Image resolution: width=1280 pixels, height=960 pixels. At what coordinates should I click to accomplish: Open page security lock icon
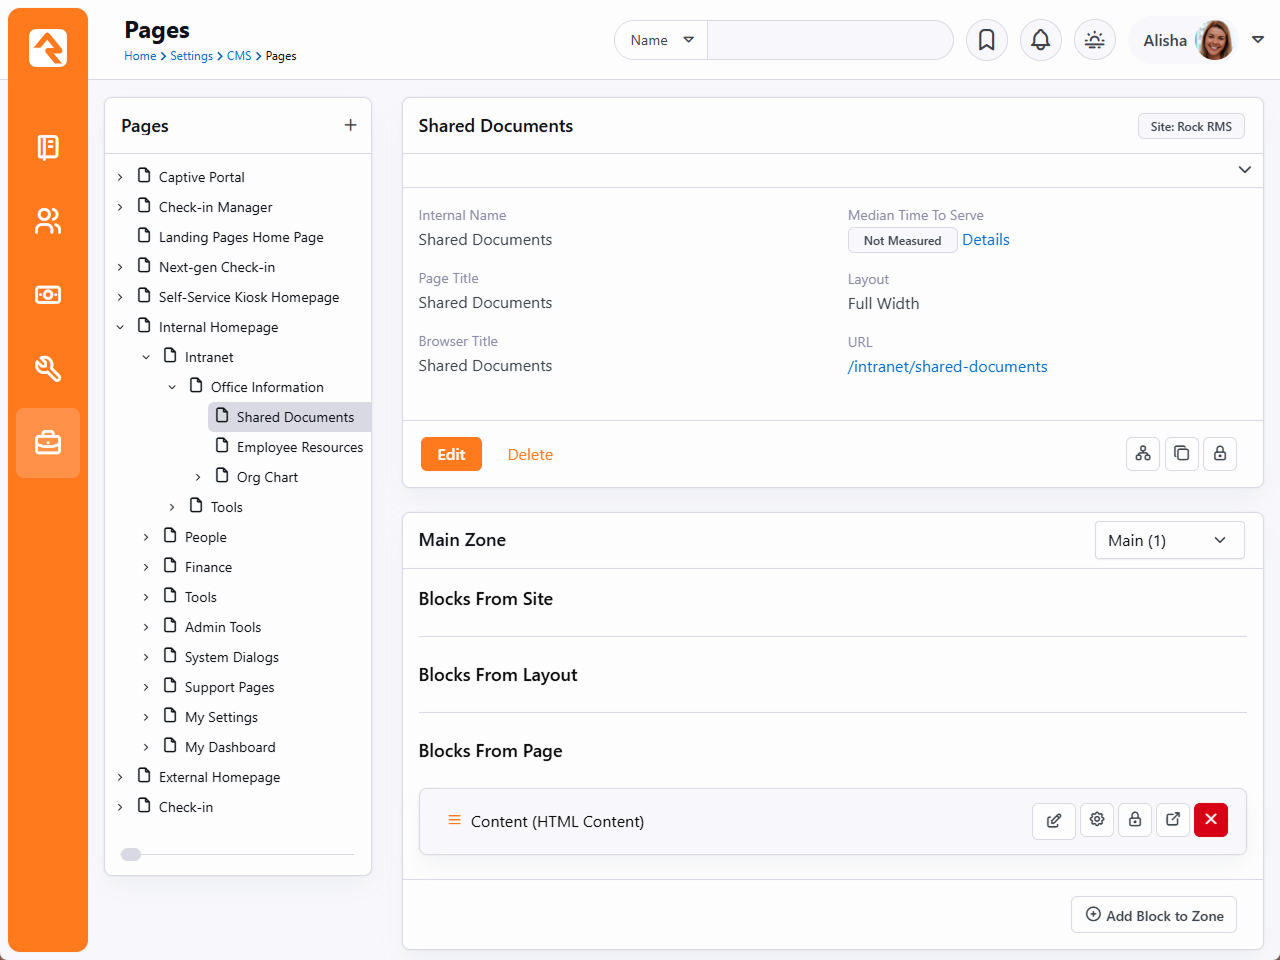click(1220, 454)
